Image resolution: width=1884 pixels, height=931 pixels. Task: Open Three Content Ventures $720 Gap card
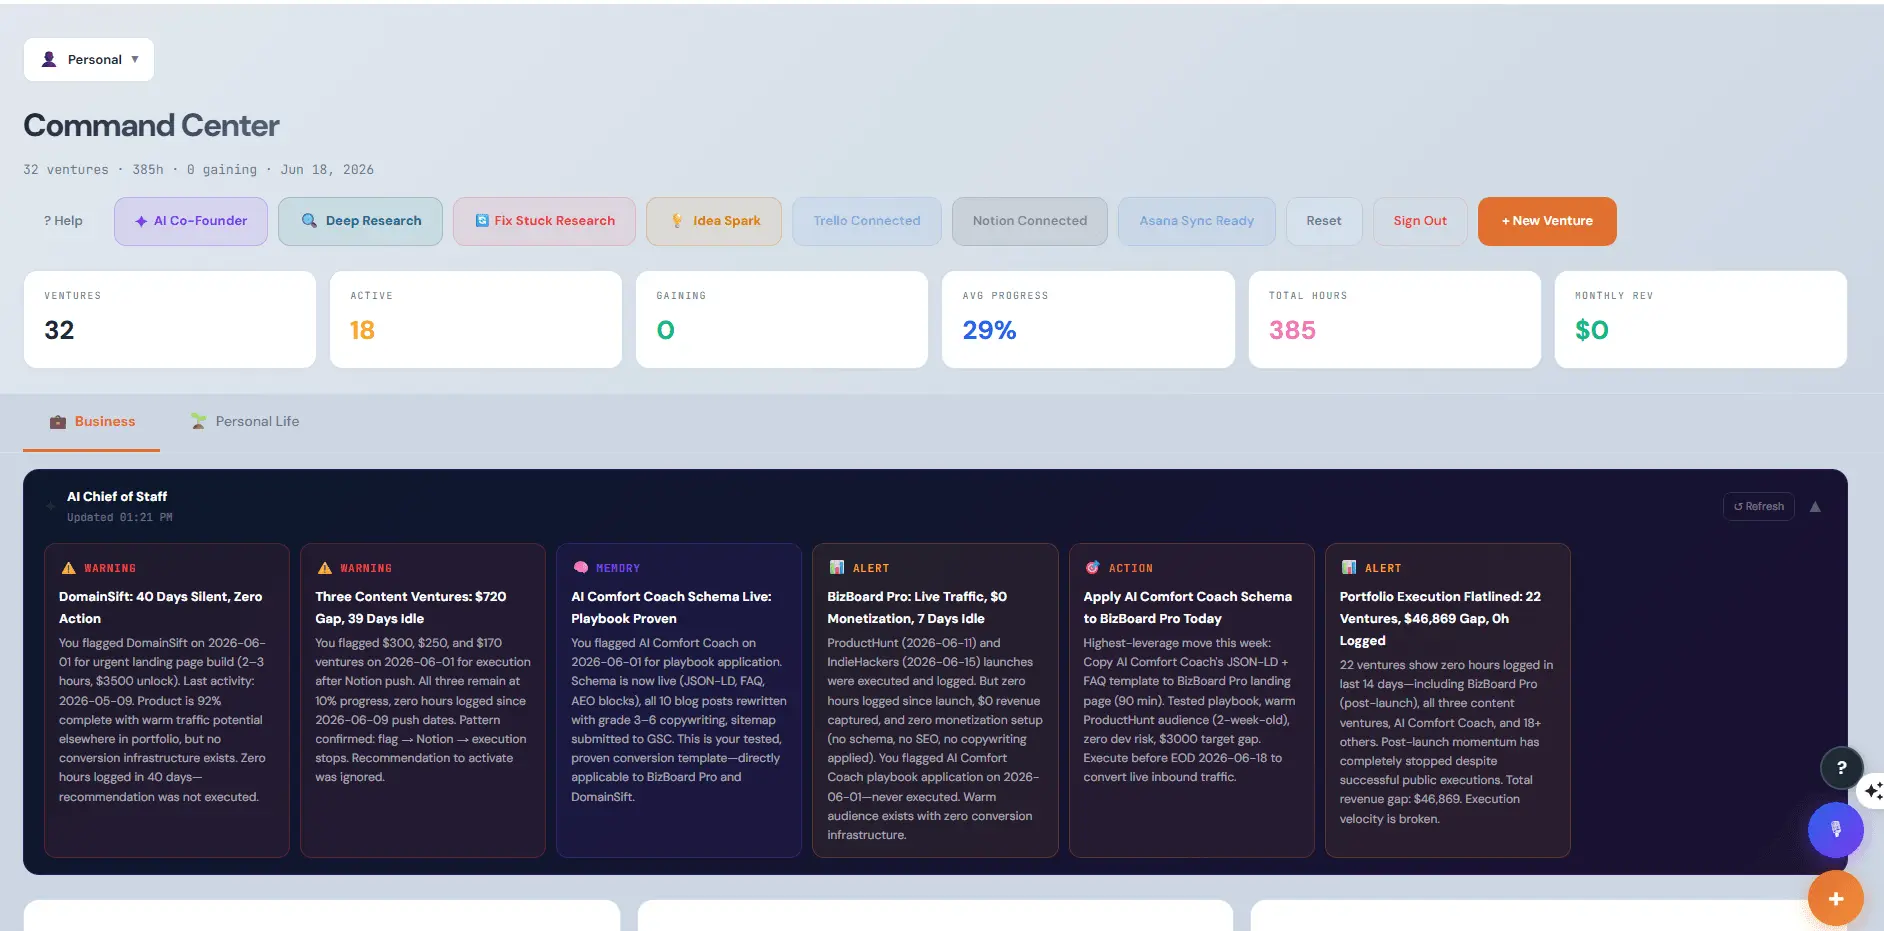[423, 700]
